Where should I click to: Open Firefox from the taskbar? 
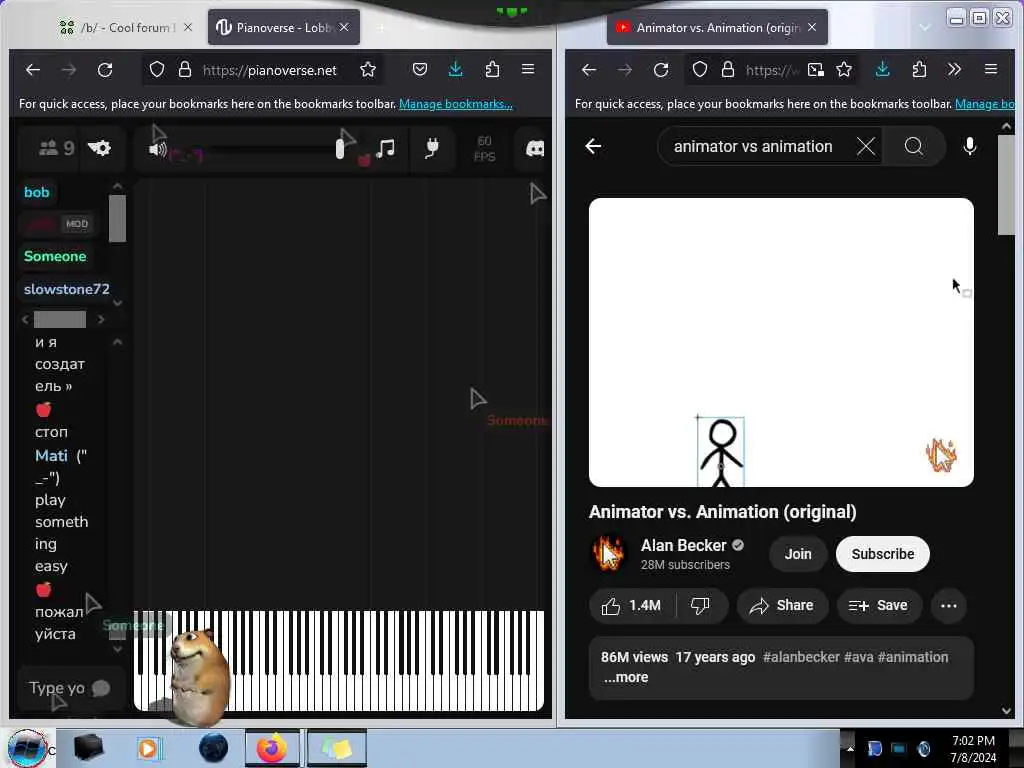[272, 748]
